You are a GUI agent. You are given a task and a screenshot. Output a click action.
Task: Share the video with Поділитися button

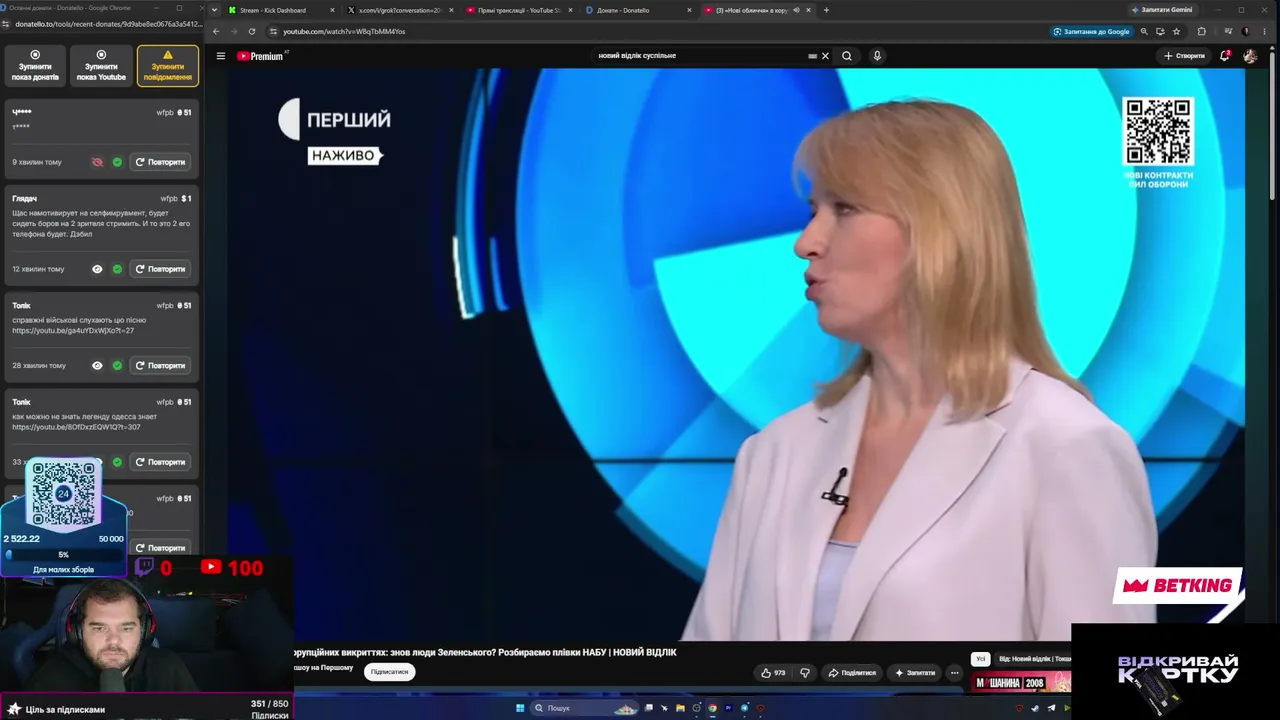coord(852,673)
